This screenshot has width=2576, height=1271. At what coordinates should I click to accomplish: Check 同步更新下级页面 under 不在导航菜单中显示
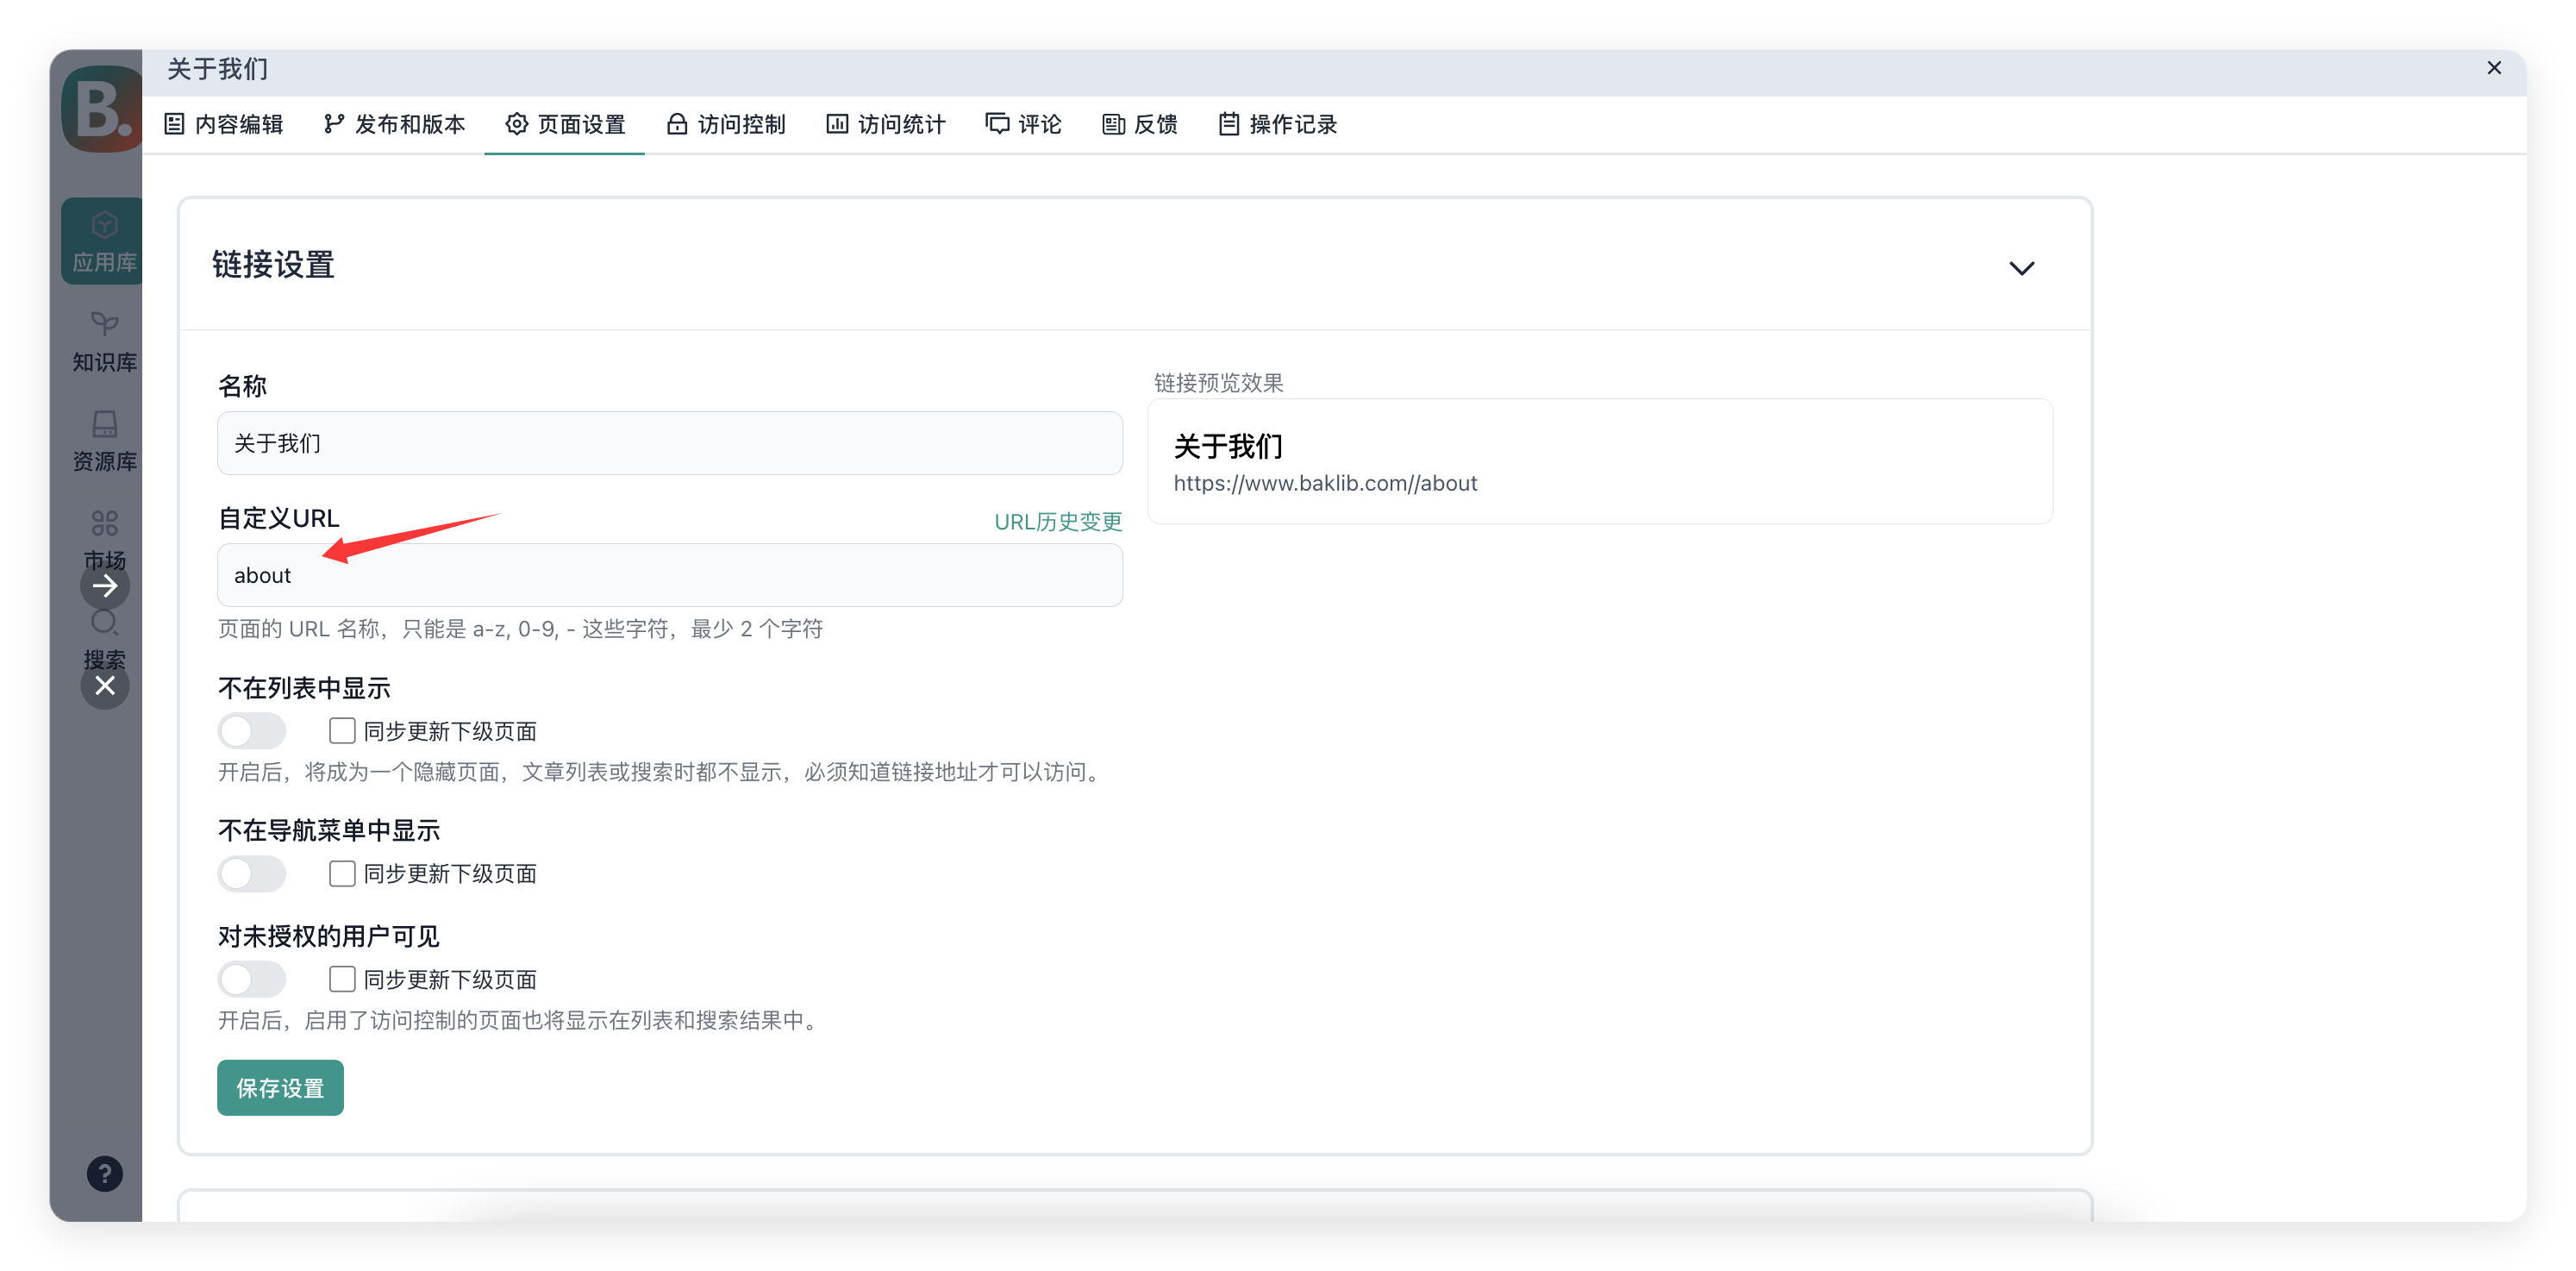click(x=342, y=874)
